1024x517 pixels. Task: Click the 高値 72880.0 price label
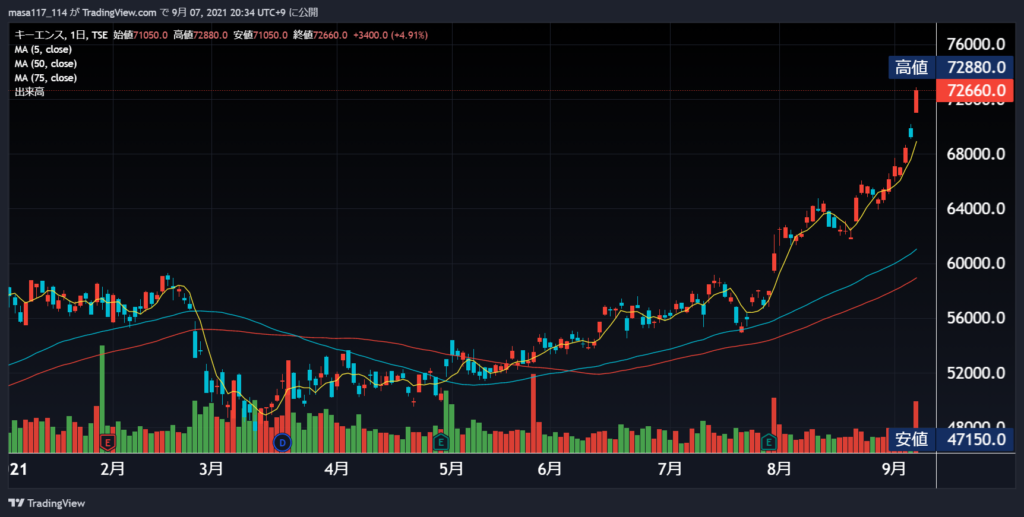tap(951, 67)
